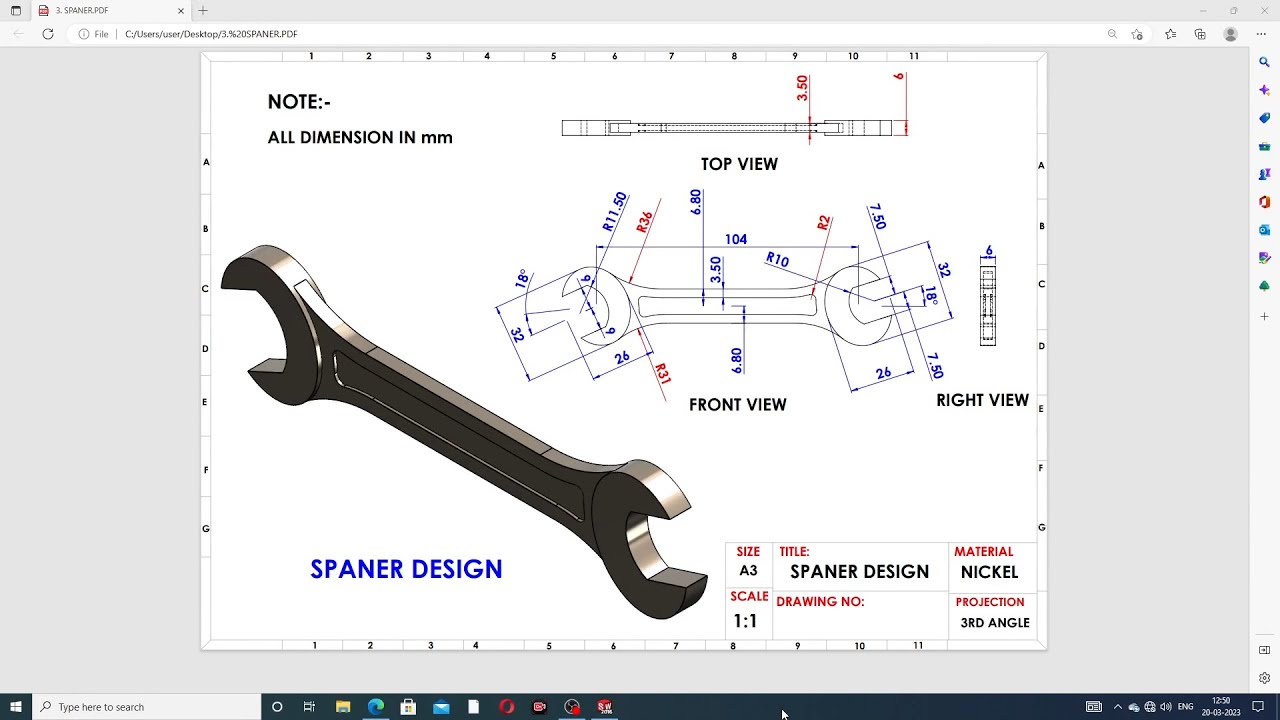The height and width of the screenshot is (720, 1280).
Task: Open sidebar settings gear
Action: 1264,678
